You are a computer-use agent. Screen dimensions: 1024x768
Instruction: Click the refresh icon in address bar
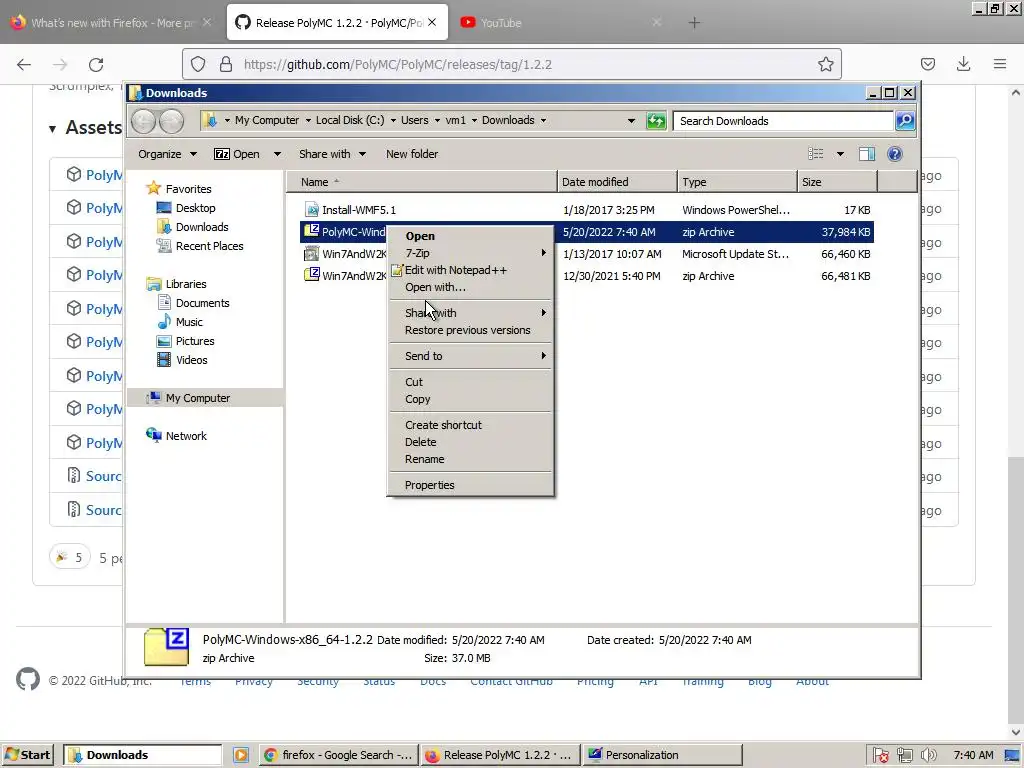(x=656, y=121)
